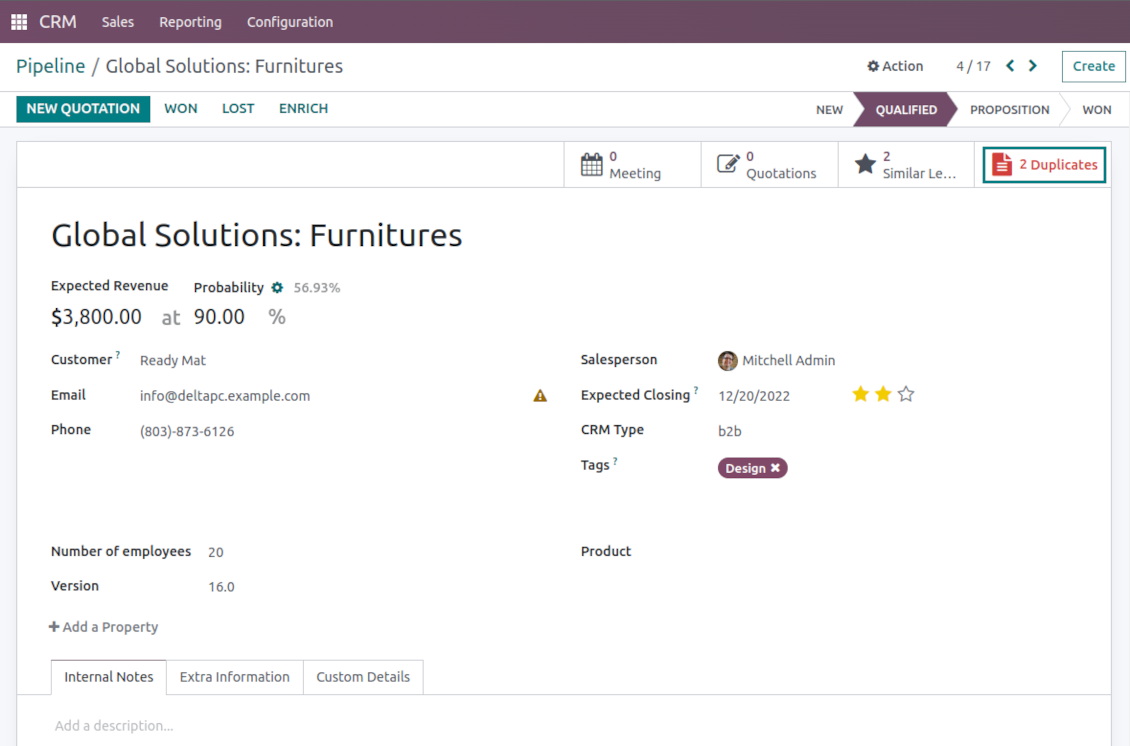Go to the next record arrow

tap(1033, 66)
